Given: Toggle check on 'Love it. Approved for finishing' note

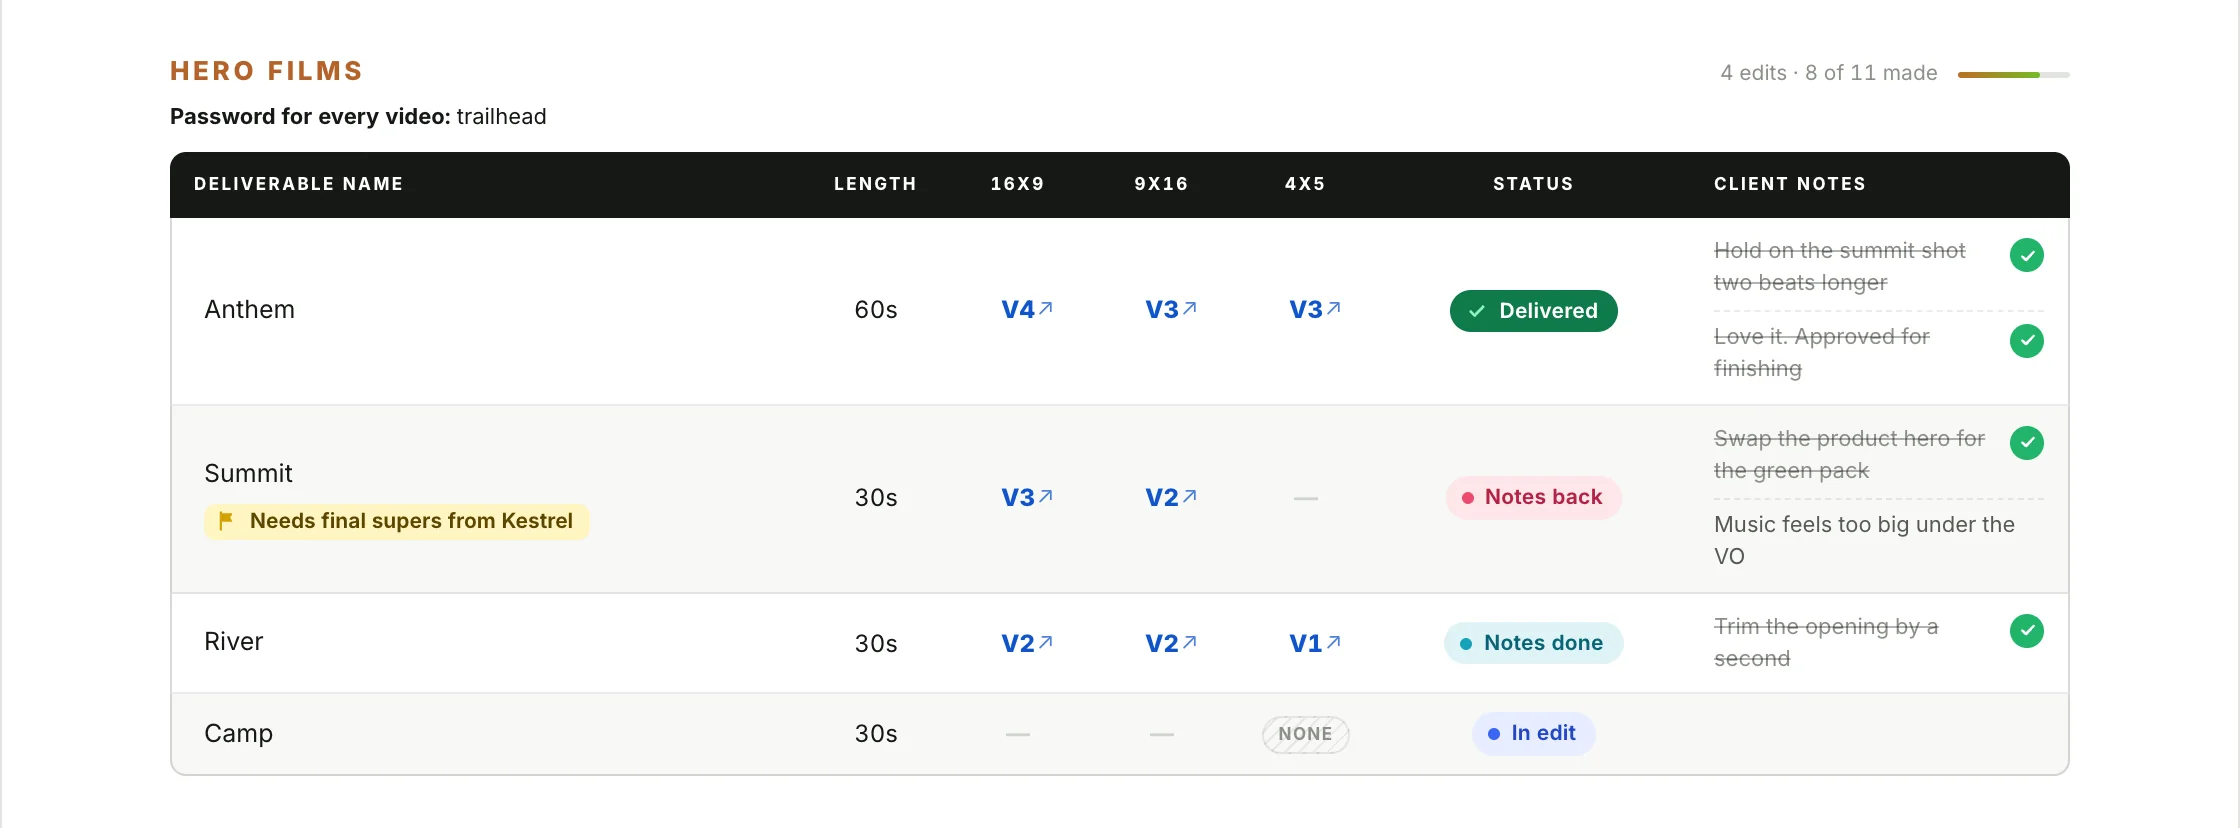Looking at the screenshot, I should coord(2027,341).
